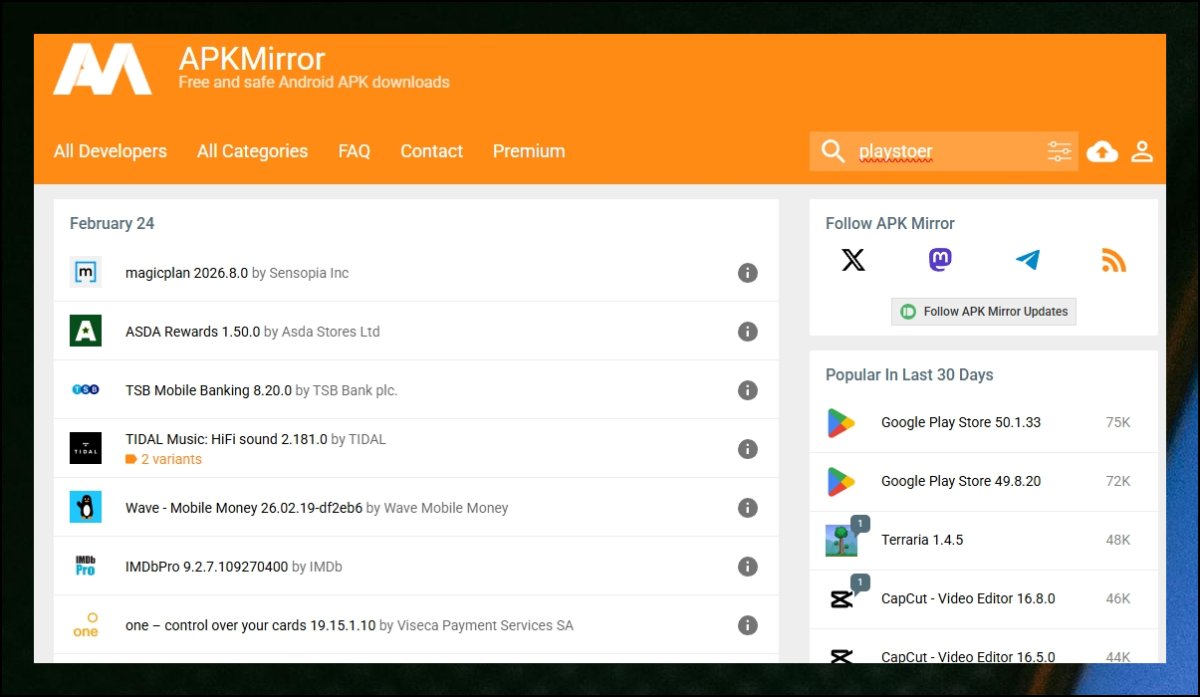Open ASDA Rewards 1.50.0 release
Screen dimensions: 1200x697
[x=193, y=332]
